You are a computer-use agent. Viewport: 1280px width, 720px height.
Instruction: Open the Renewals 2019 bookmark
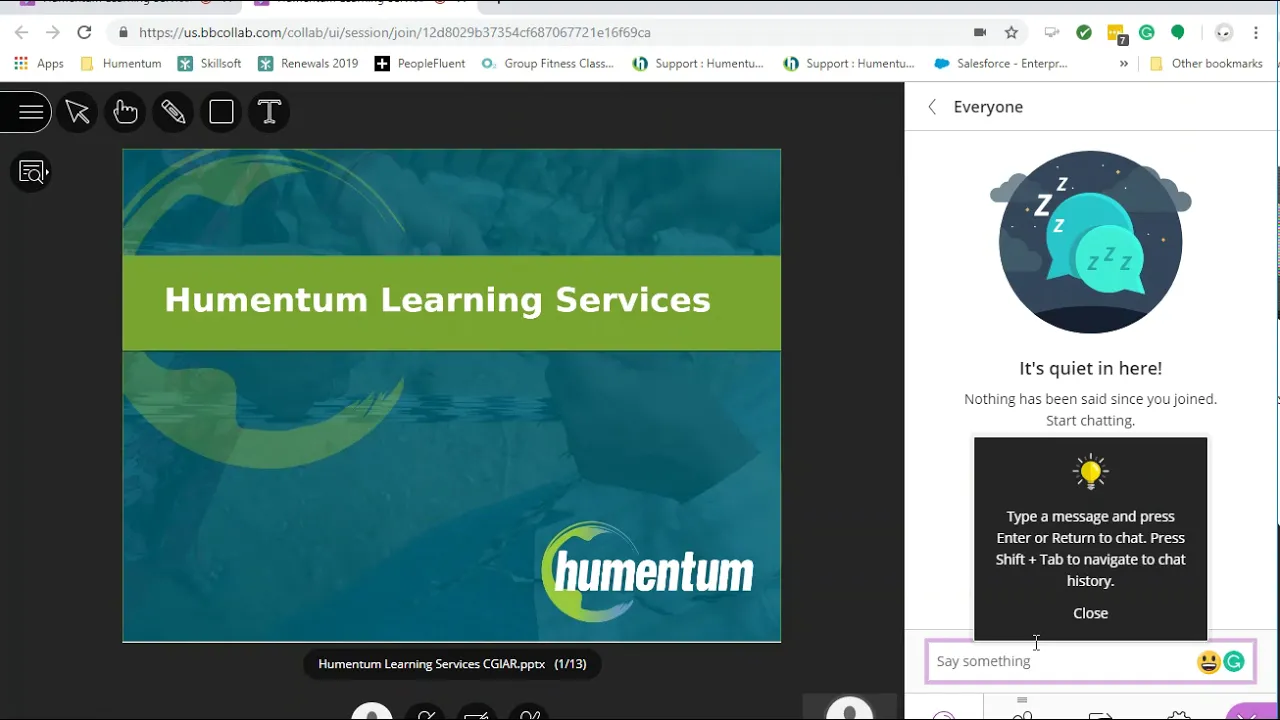pos(308,63)
